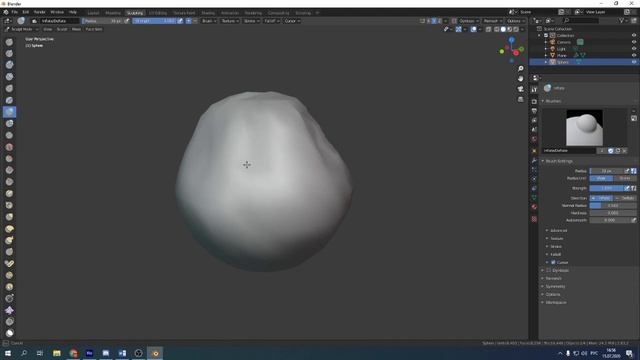640x360 pixels.
Task: Hide the Plane object in outliner
Action: pyautogui.click(x=634, y=55)
